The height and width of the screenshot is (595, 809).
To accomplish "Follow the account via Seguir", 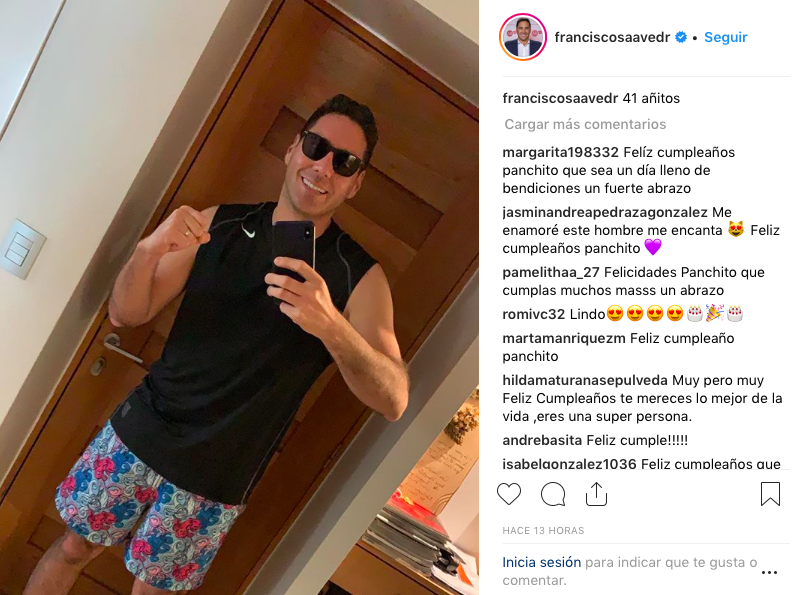I will pyautogui.click(x=725, y=37).
